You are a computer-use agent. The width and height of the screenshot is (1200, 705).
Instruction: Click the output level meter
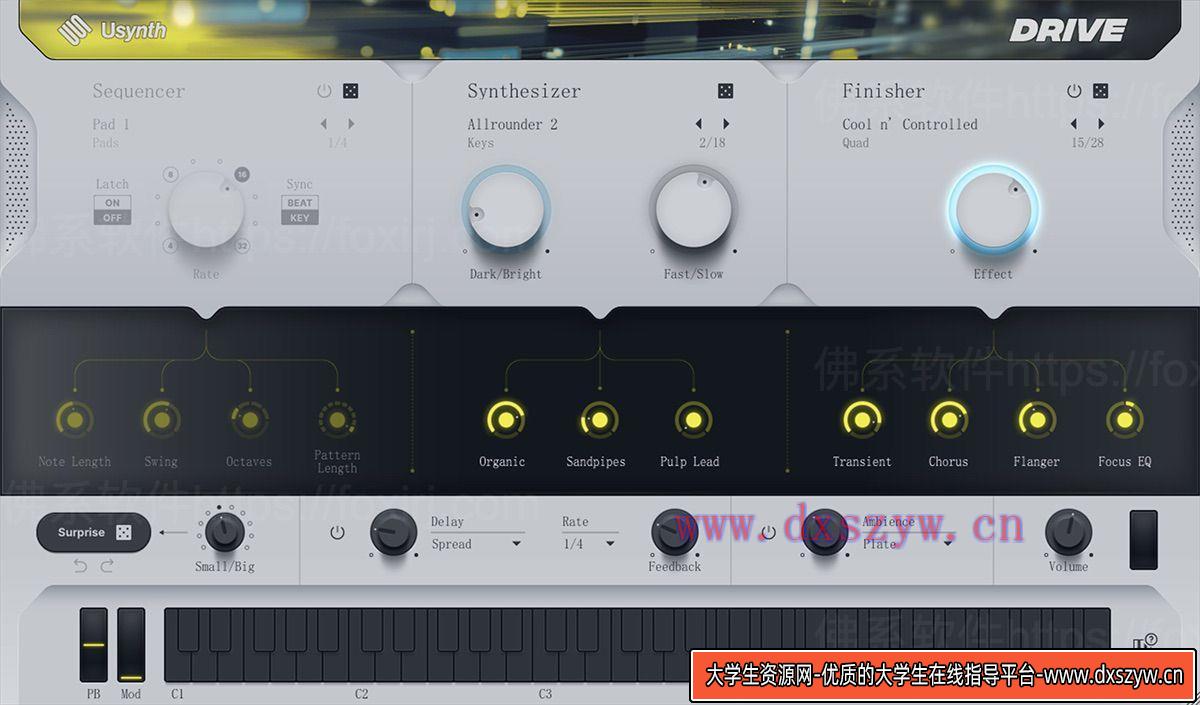tap(1143, 540)
